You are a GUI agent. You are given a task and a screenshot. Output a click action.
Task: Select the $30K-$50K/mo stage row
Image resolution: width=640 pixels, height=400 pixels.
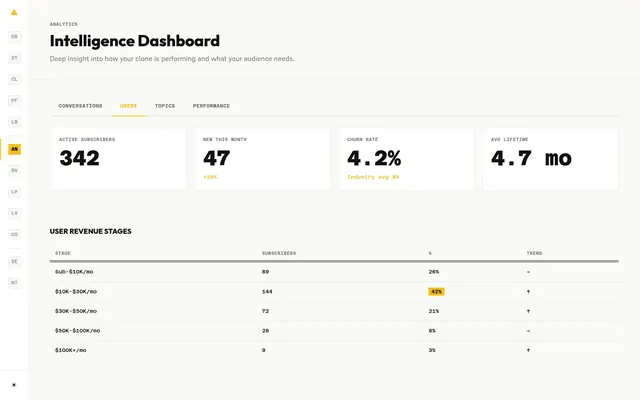(x=334, y=311)
